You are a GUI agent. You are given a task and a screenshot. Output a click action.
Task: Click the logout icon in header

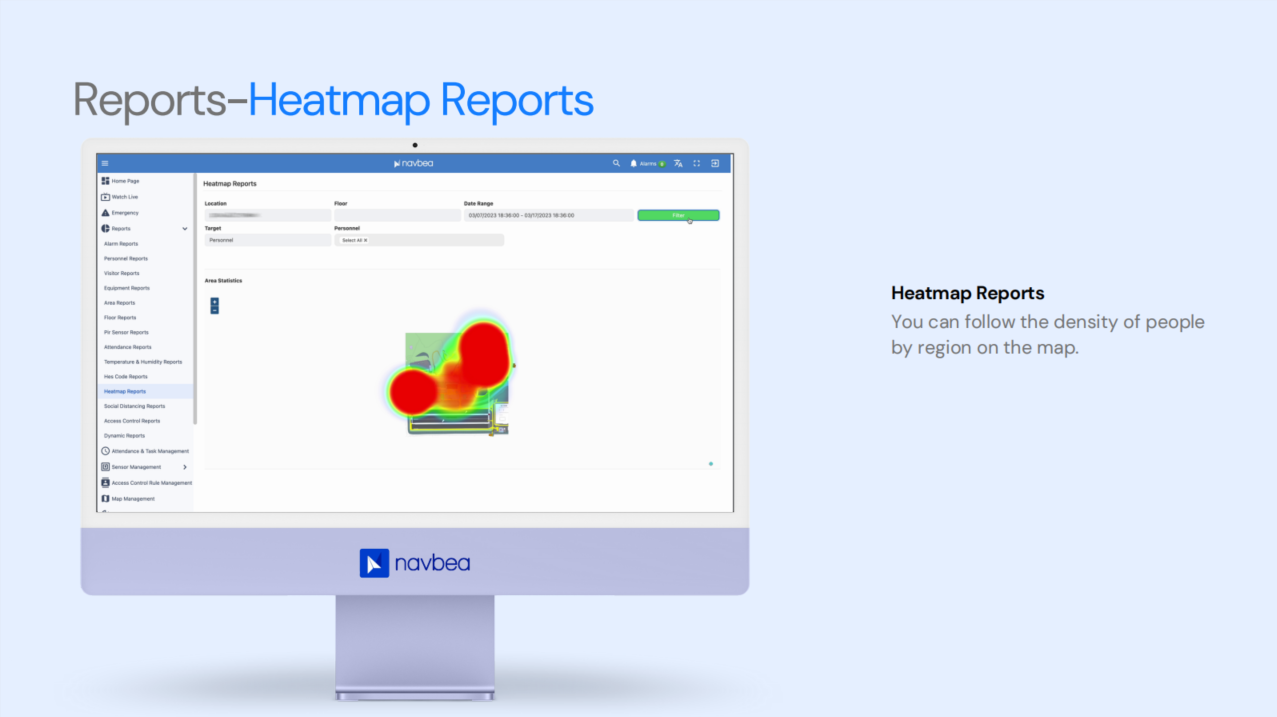(x=715, y=163)
